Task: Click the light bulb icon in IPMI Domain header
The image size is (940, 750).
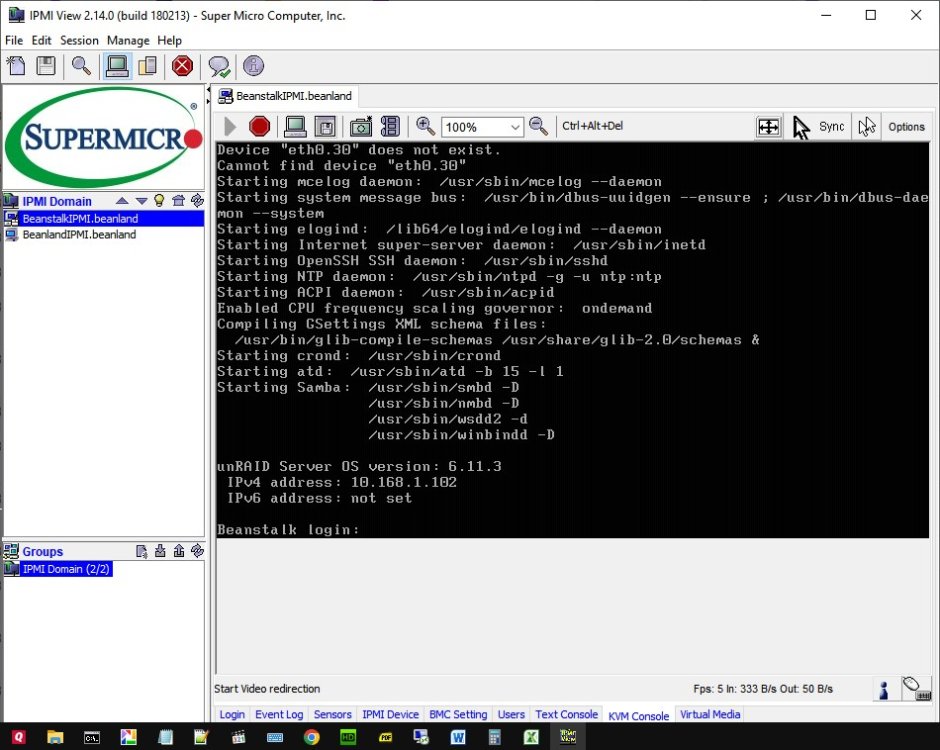Action: (x=159, y=200)
